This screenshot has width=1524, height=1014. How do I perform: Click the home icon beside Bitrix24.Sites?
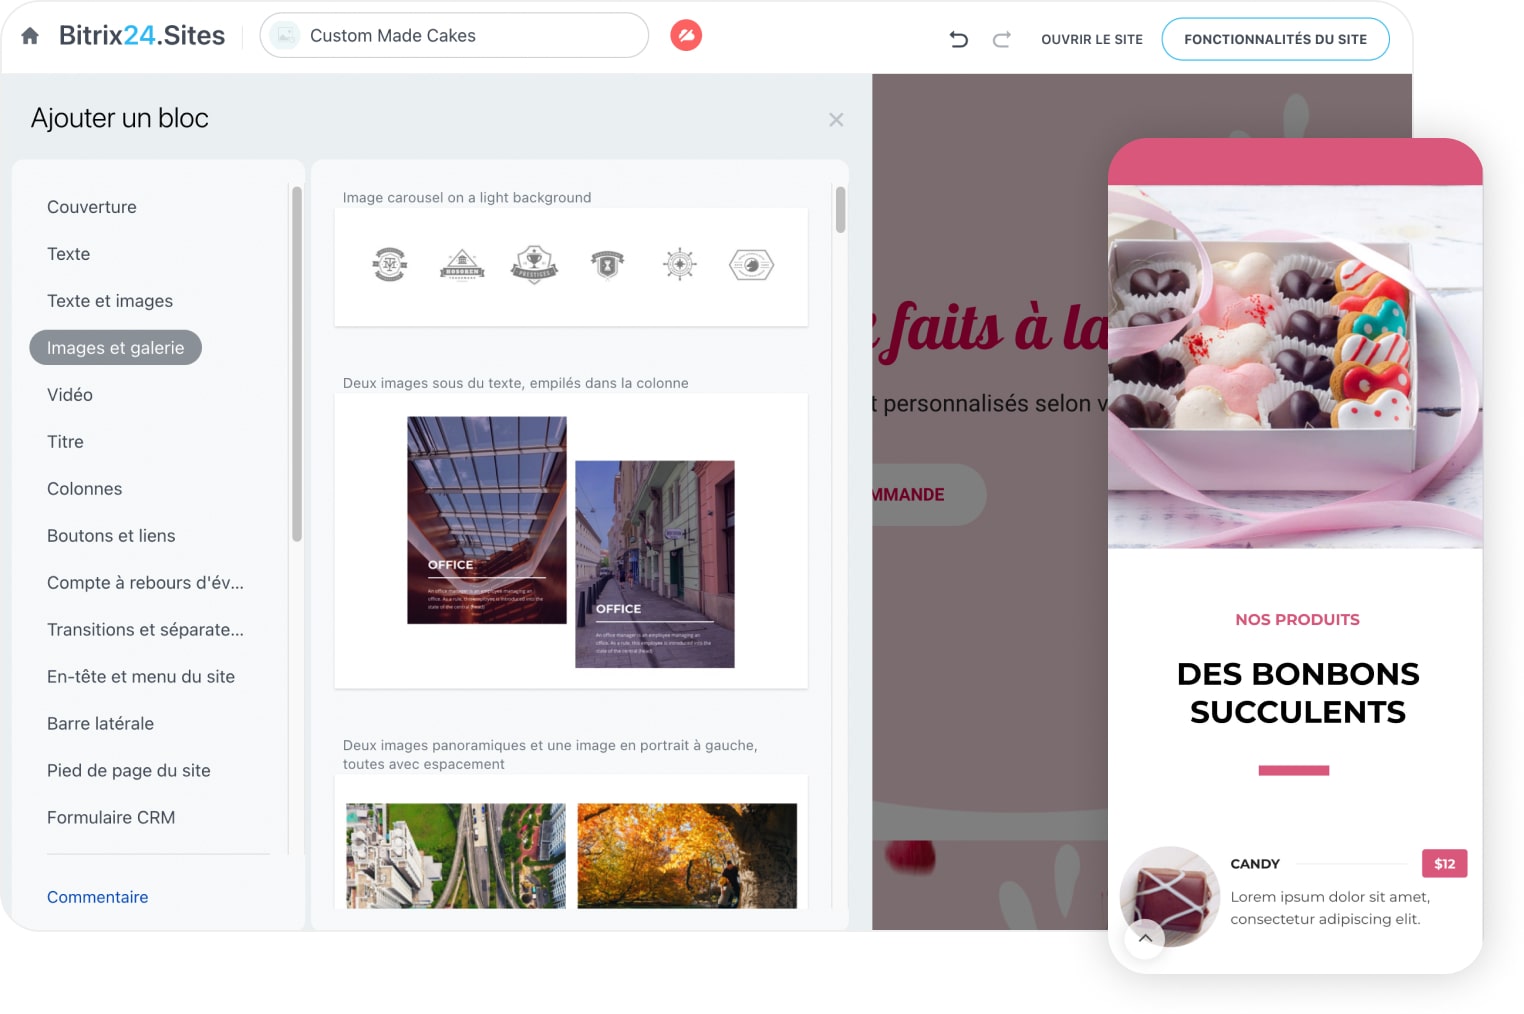30,36
